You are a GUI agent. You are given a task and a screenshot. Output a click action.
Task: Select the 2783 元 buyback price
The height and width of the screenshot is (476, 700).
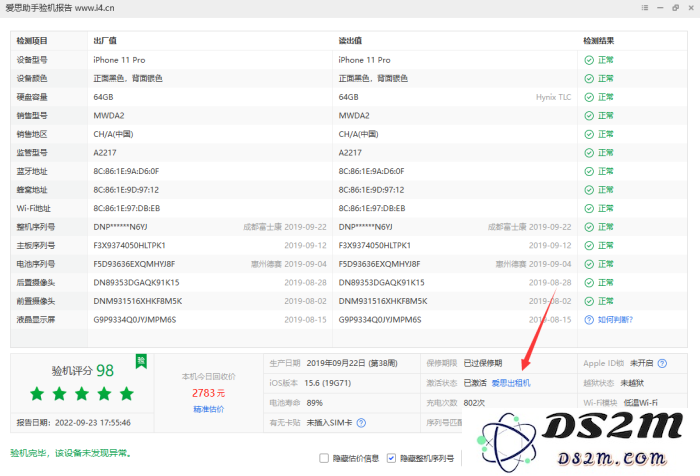(x=208, y=393)
